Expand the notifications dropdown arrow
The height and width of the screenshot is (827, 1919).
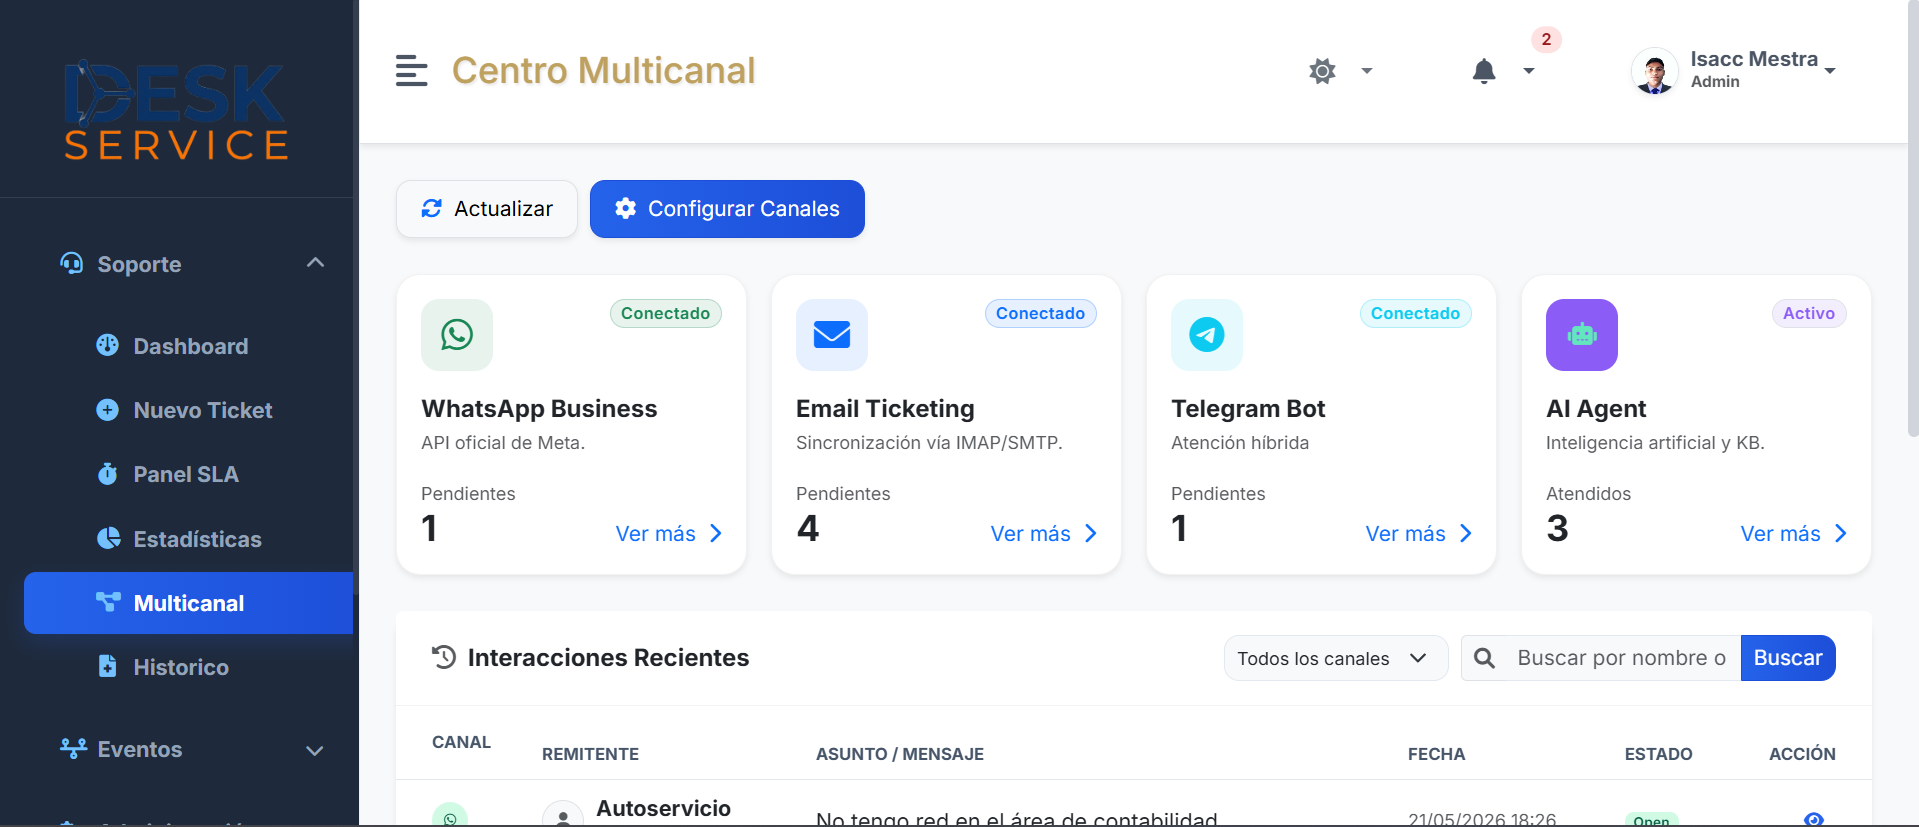click(1529, 71)
